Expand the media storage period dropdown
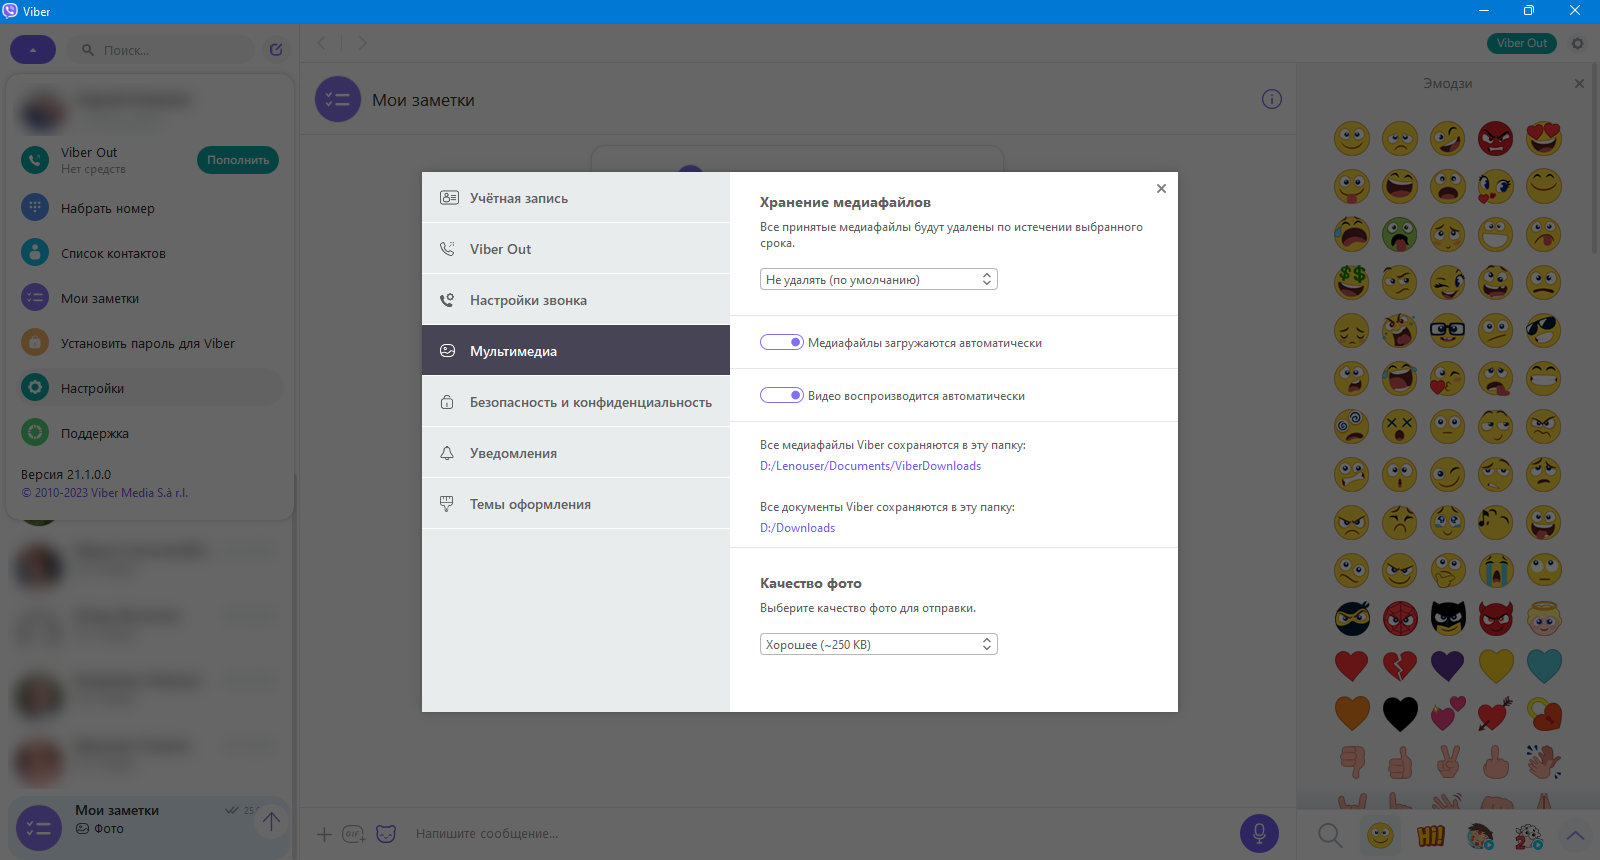Viewport: 1600px width, 860px height. 878,279
